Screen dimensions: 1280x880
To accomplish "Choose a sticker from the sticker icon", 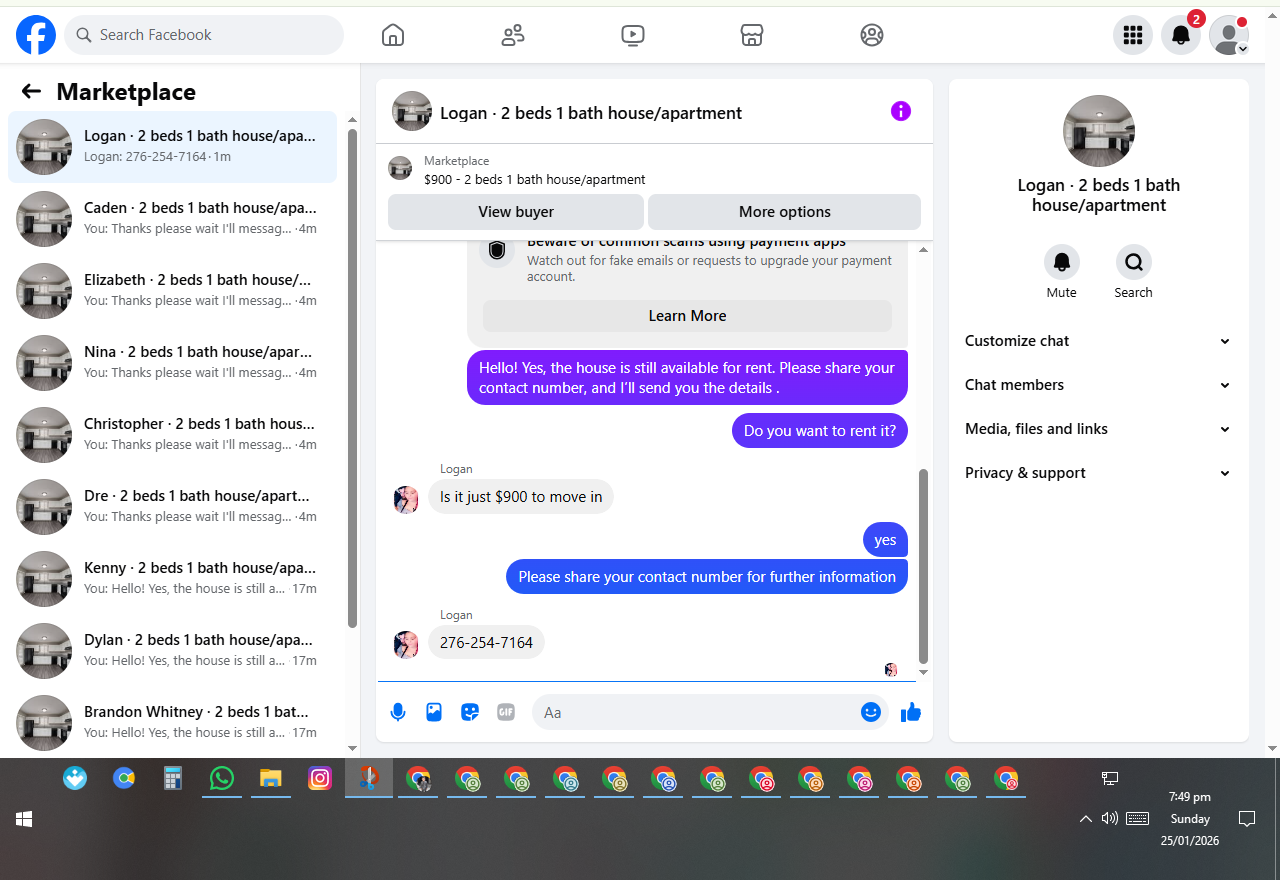I will pos(470,712).
